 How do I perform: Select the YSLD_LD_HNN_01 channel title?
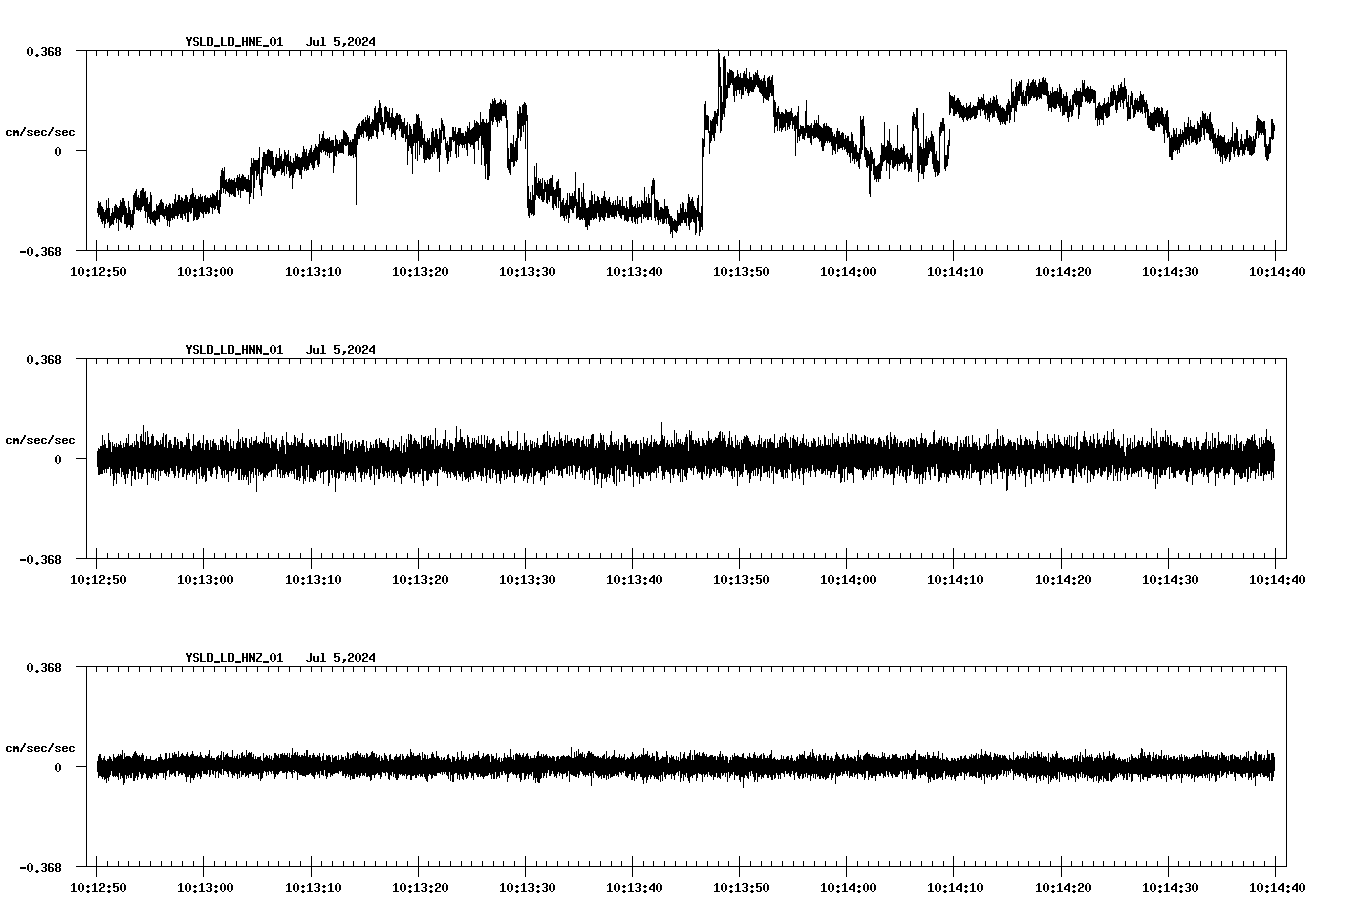[x=233, y=350]
